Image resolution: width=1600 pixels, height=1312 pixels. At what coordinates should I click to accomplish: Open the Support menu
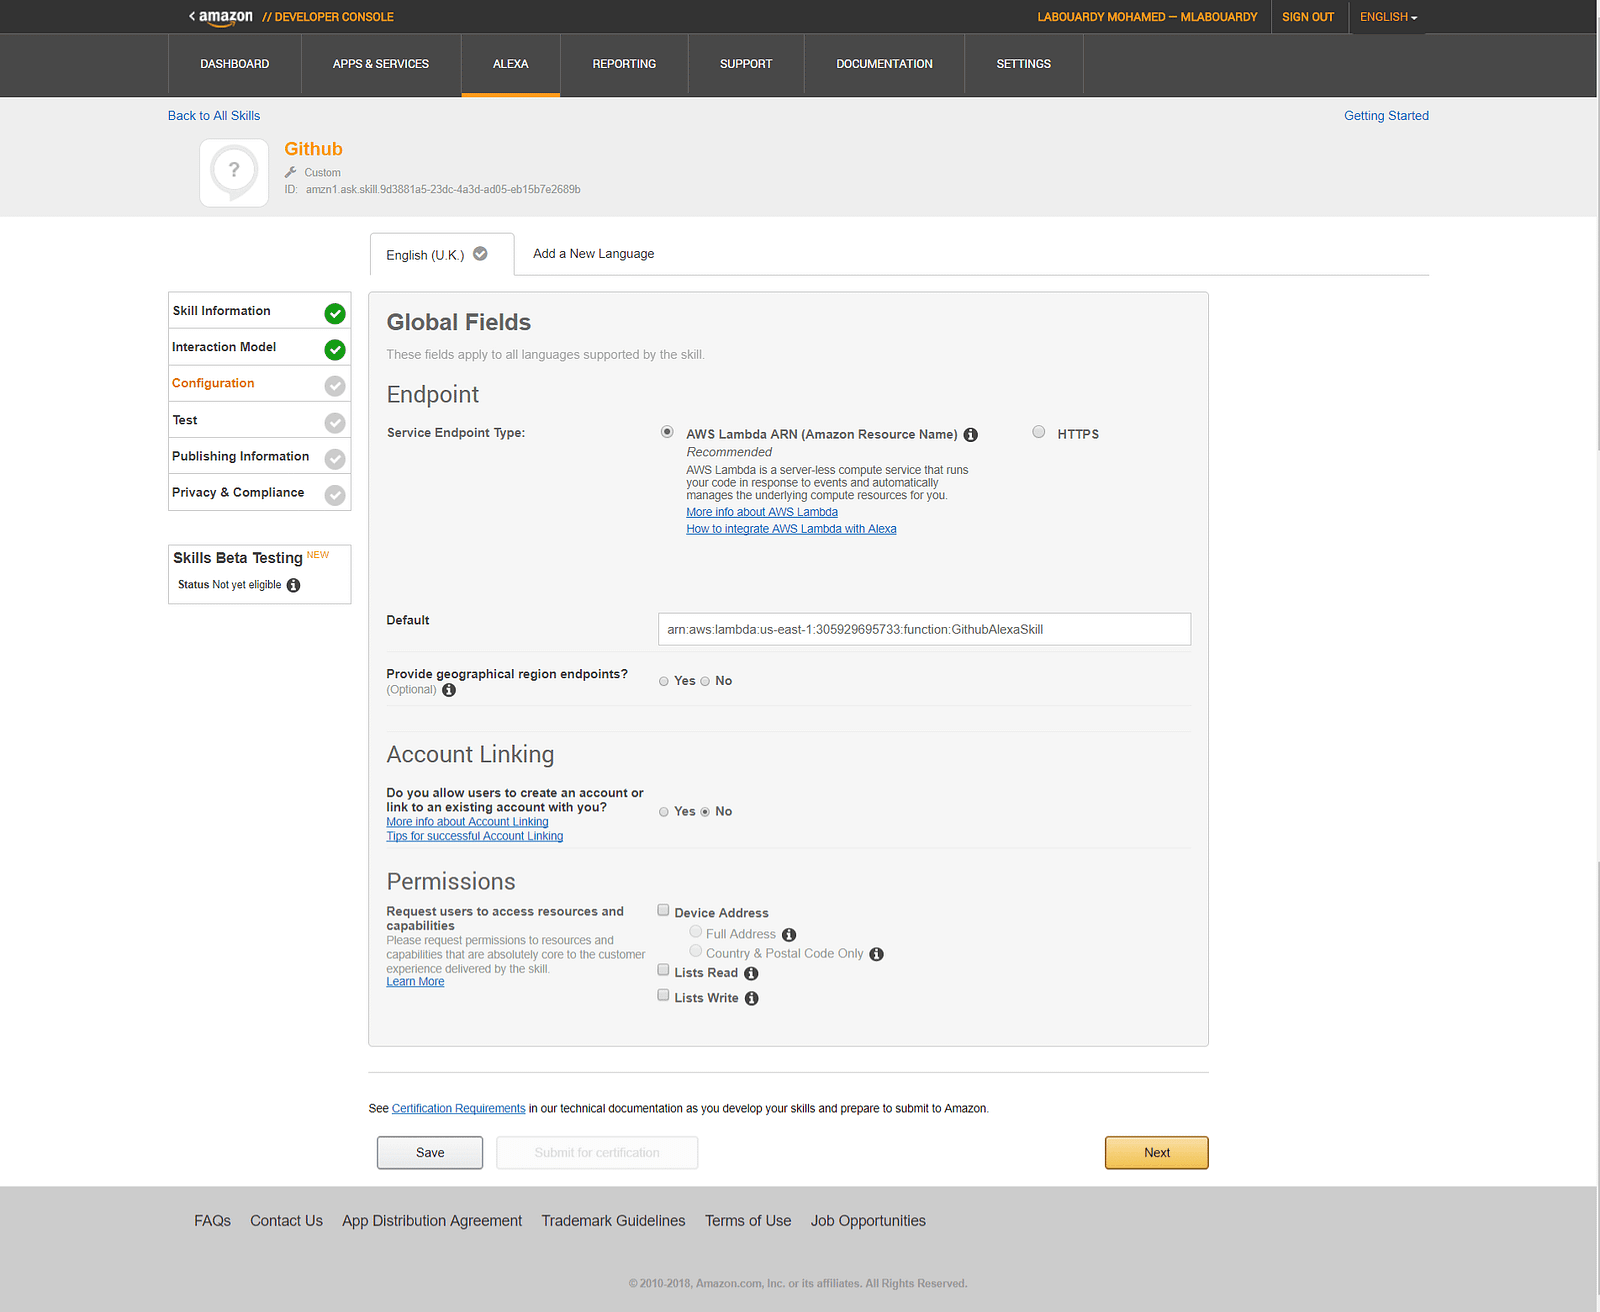pyautogui.click(x=746, y=64)
